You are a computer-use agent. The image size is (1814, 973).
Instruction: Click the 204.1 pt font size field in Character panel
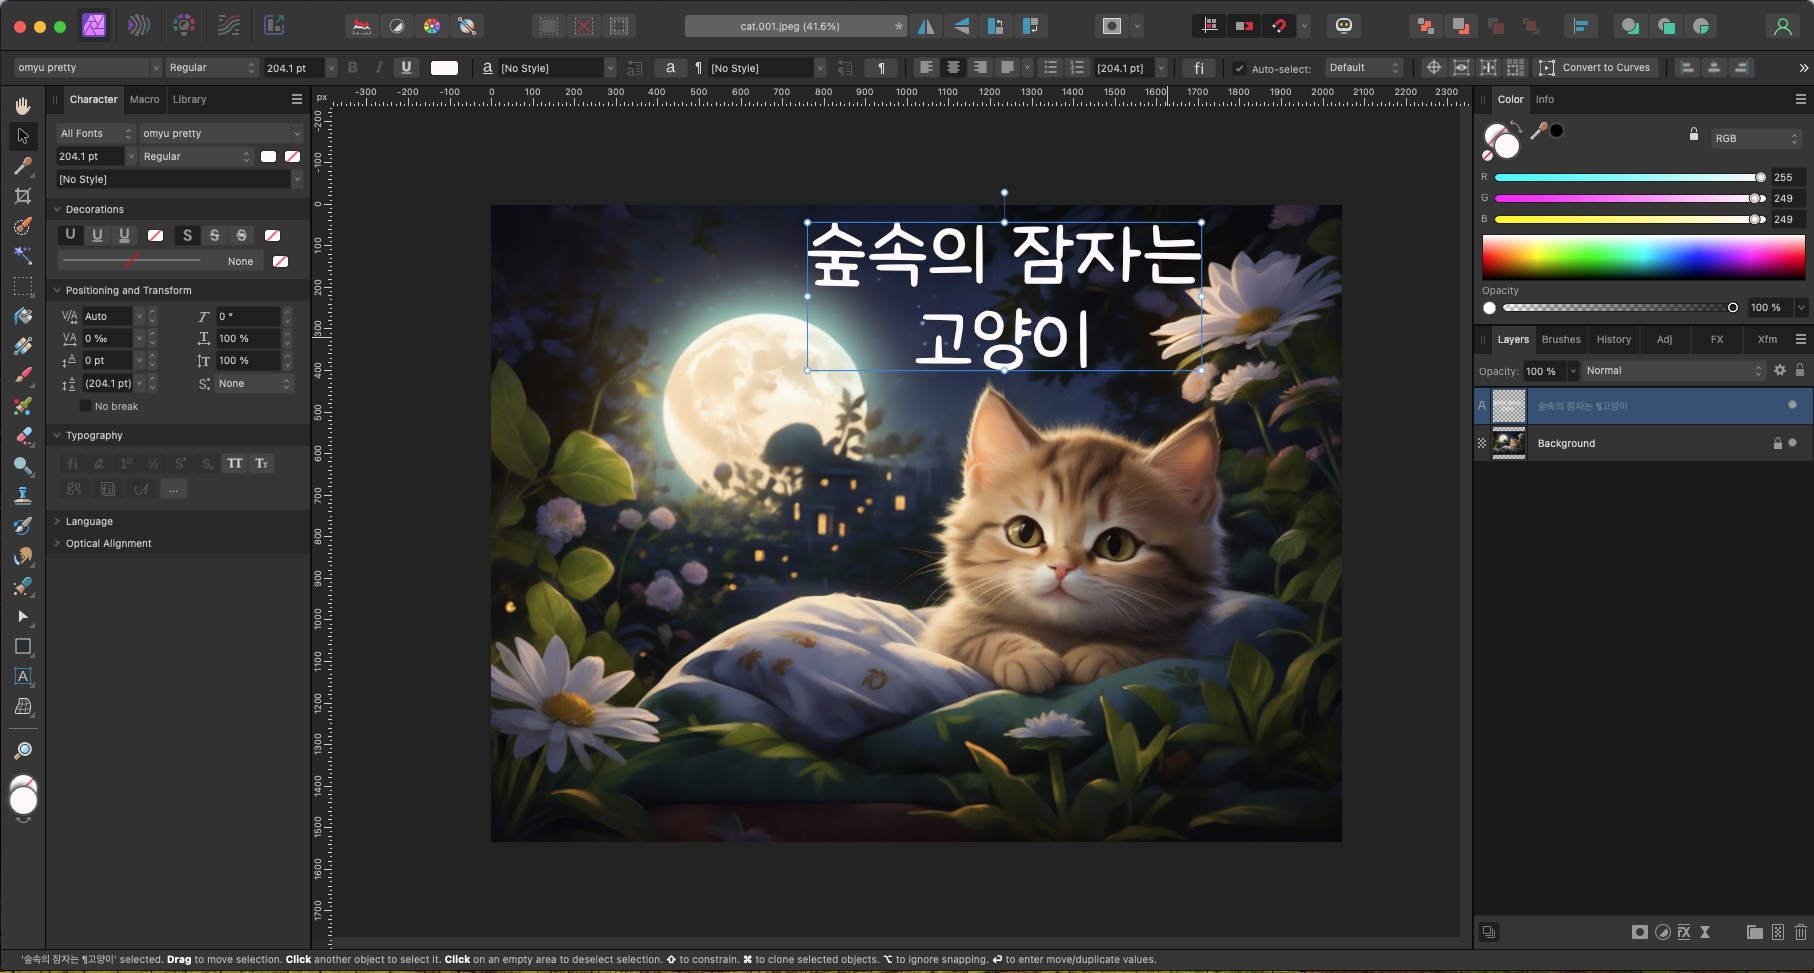pos(91,156)
